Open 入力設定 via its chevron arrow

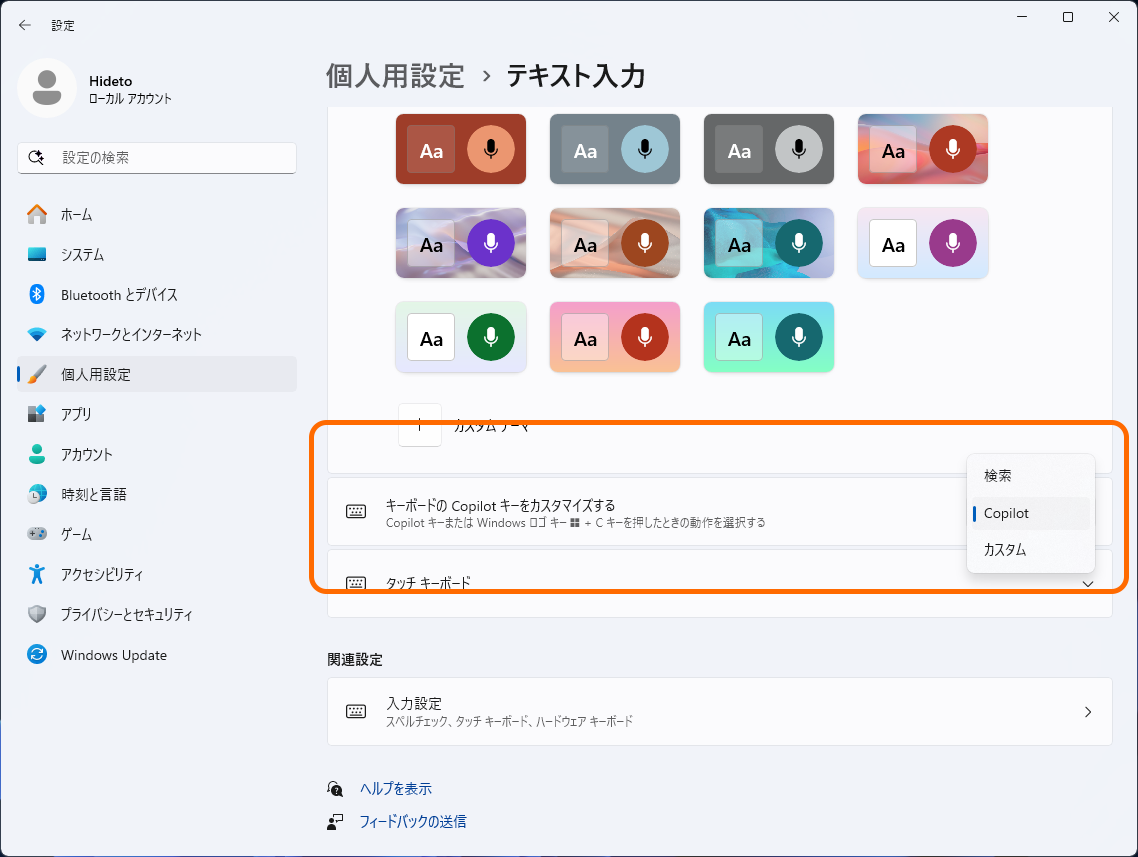(1087, 711)
